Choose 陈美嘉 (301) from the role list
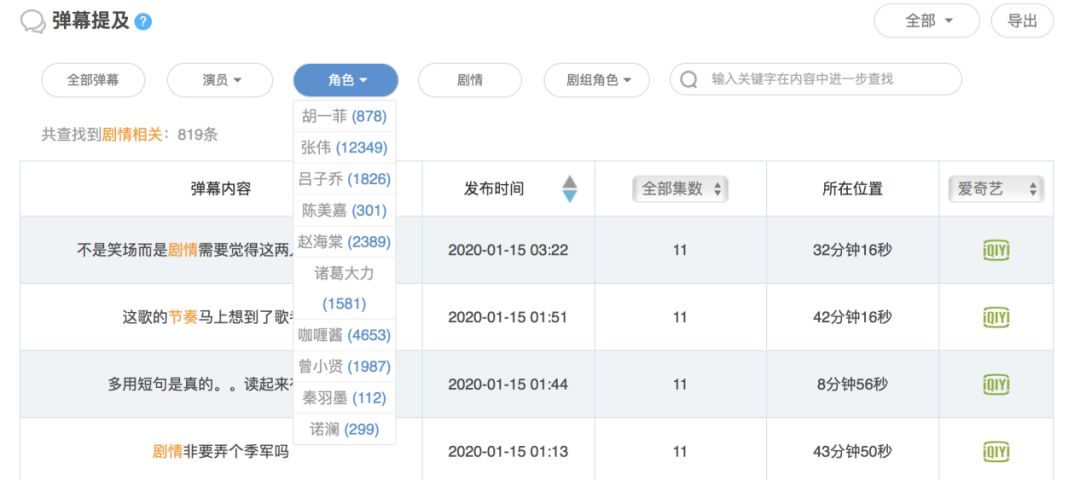The image size is (1080, 480). [x=344, y=210]
